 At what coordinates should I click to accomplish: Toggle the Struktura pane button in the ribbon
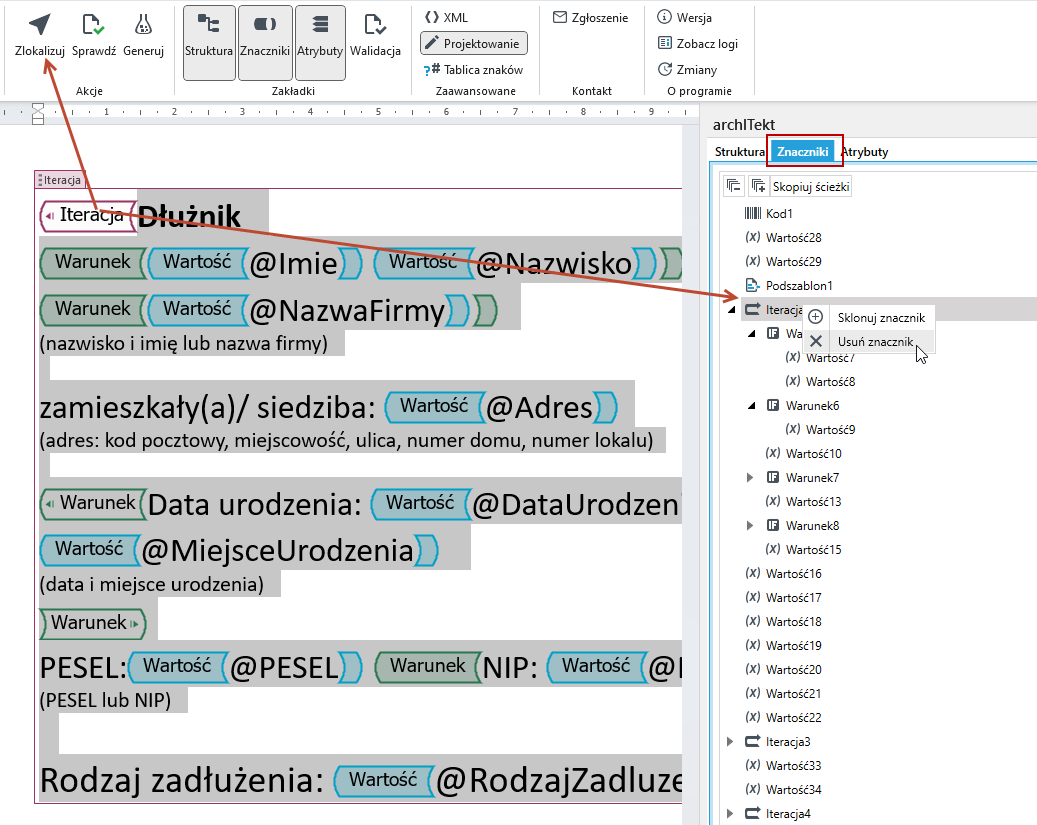pyautogui.click(x=209, y=42)
